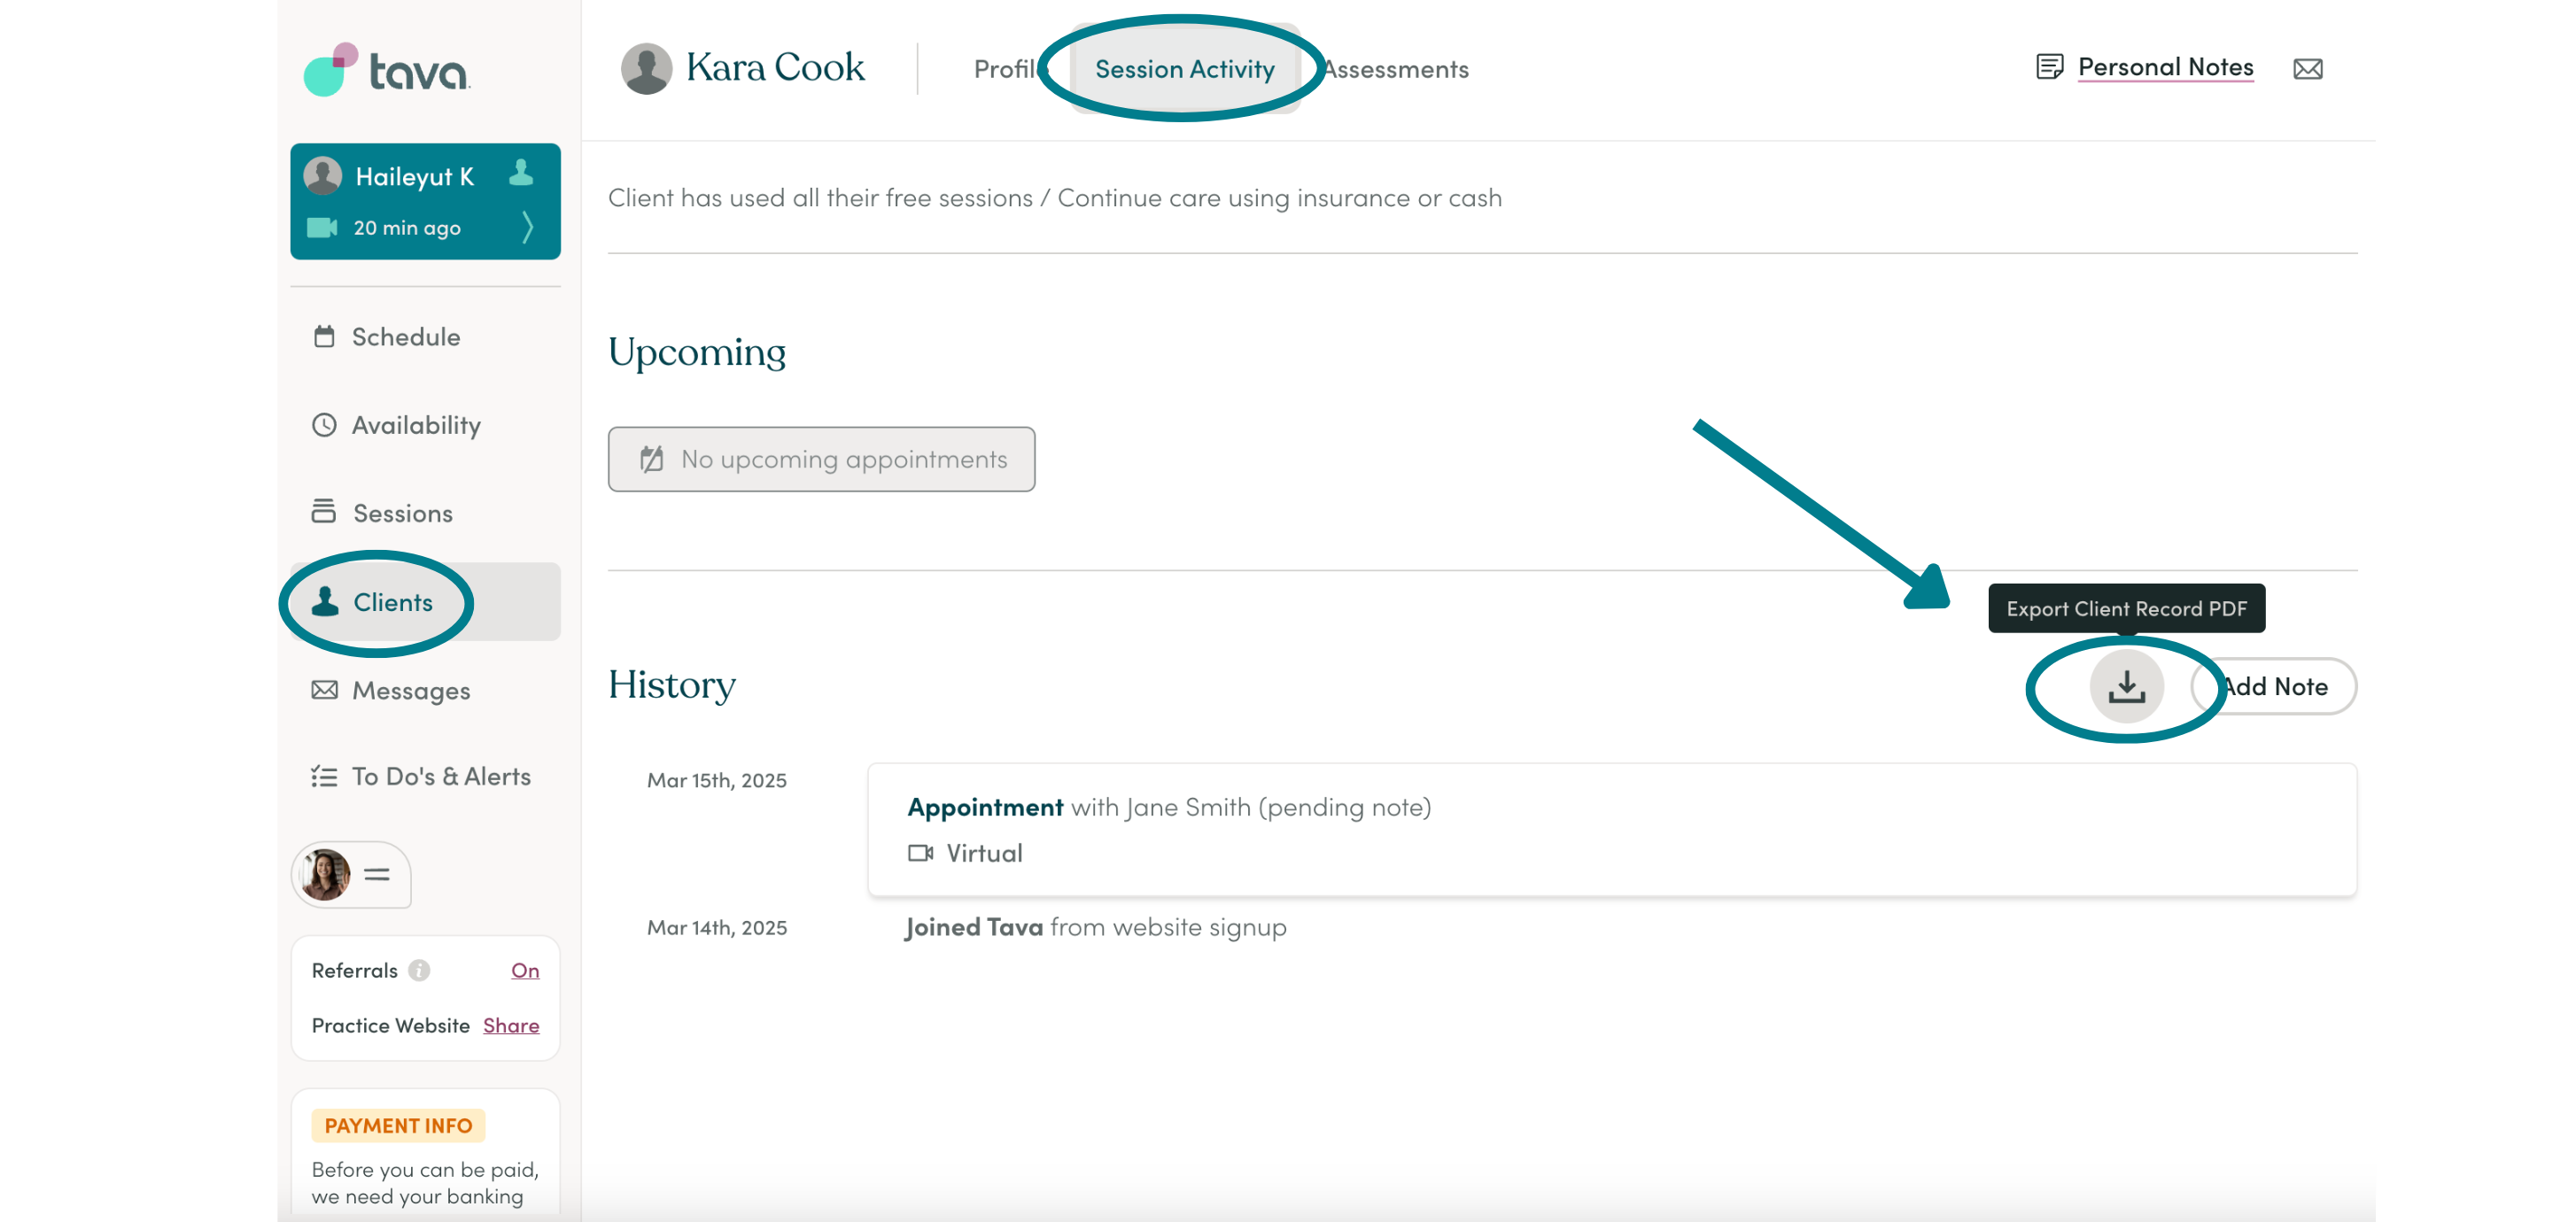Open Haileyut K session card
Screen dimensions: 2576x1222
click(x=425, y=201)
